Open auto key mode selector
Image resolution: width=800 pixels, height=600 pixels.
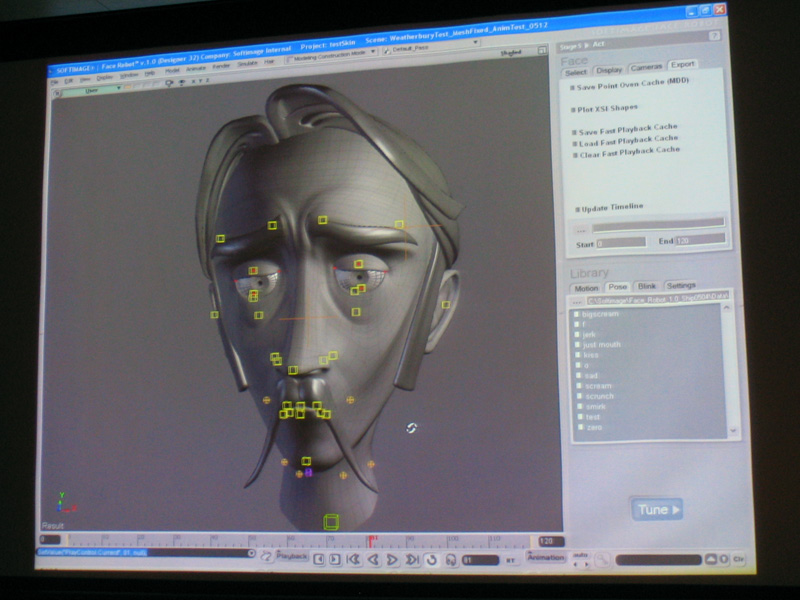click(581, 555)
